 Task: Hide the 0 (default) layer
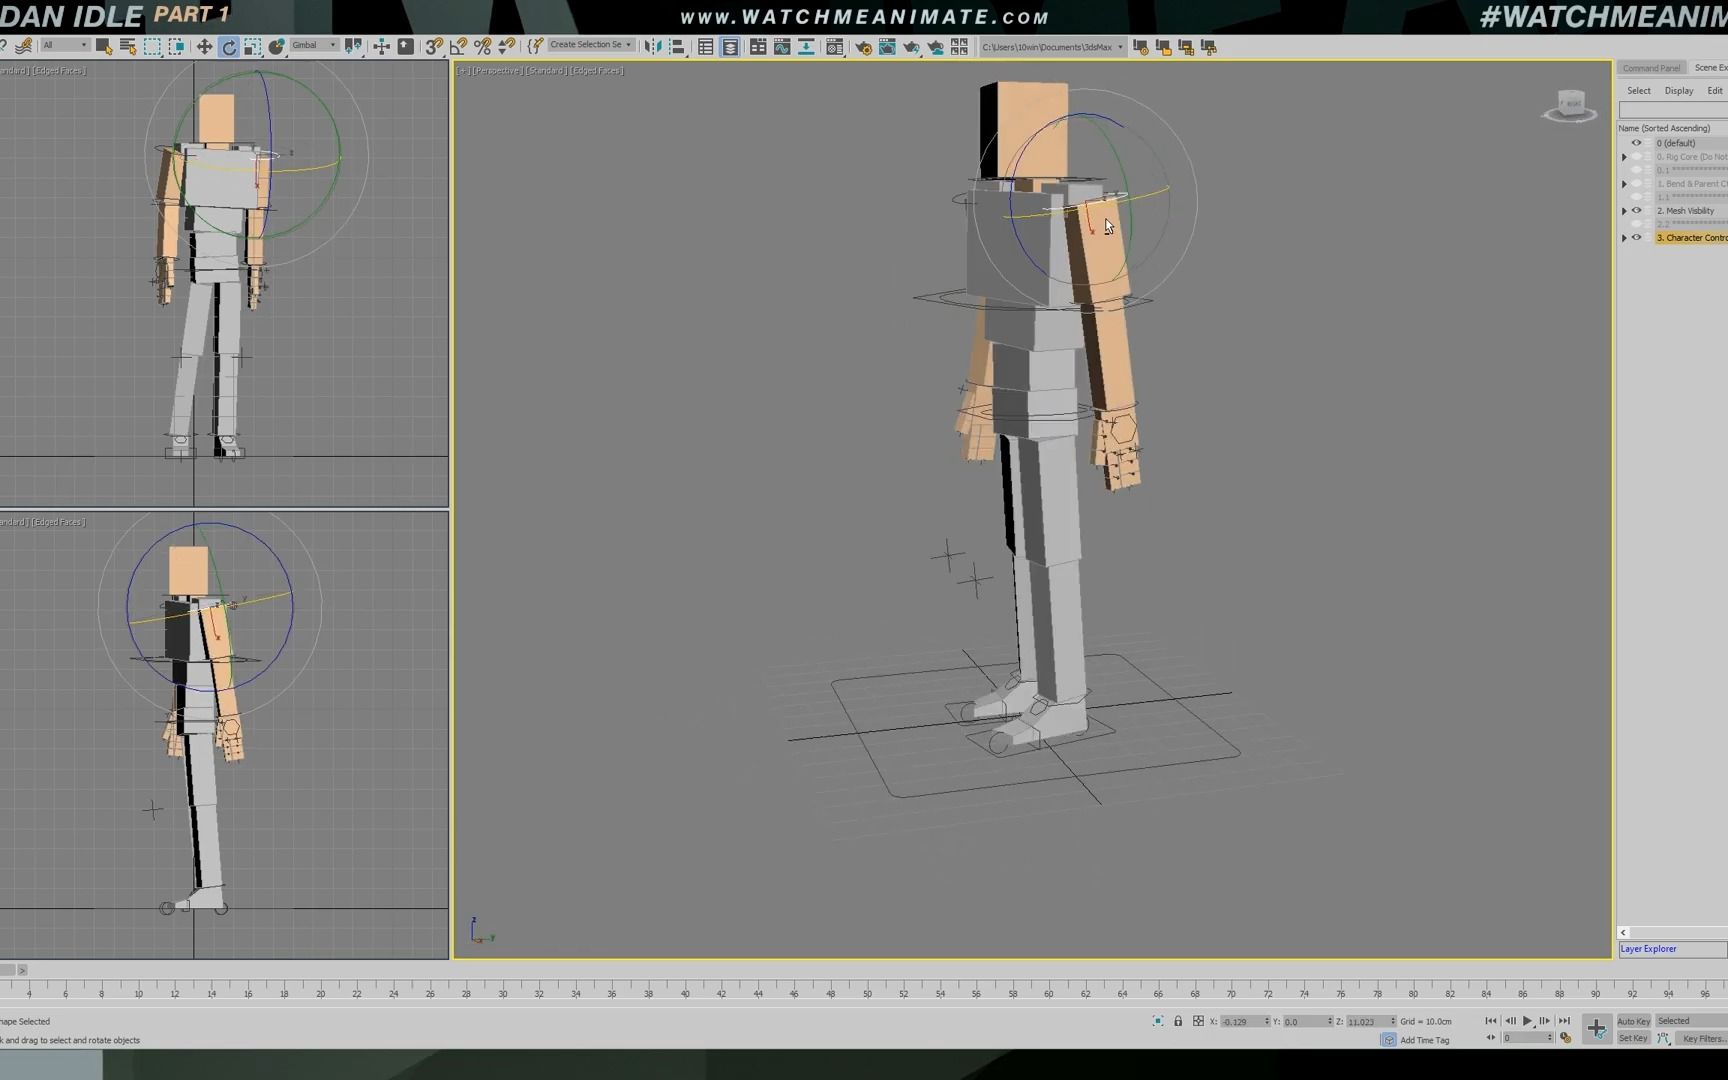pos(1637,143)
